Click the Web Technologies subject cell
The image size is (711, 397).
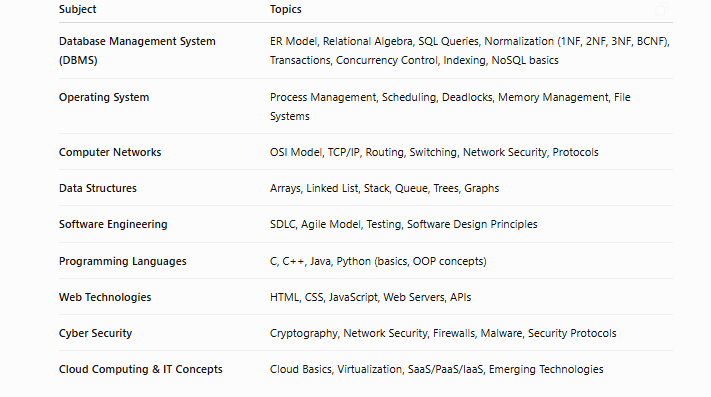click(105, 297)
